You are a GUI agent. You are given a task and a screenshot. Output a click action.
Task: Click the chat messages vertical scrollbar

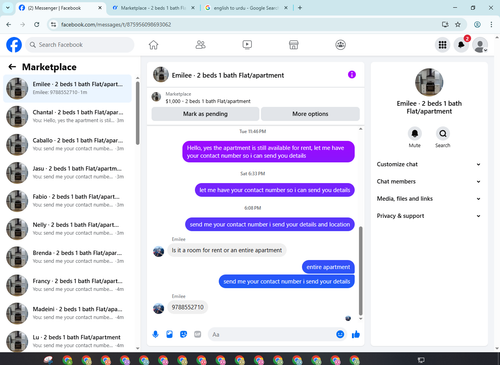point(360,271)
